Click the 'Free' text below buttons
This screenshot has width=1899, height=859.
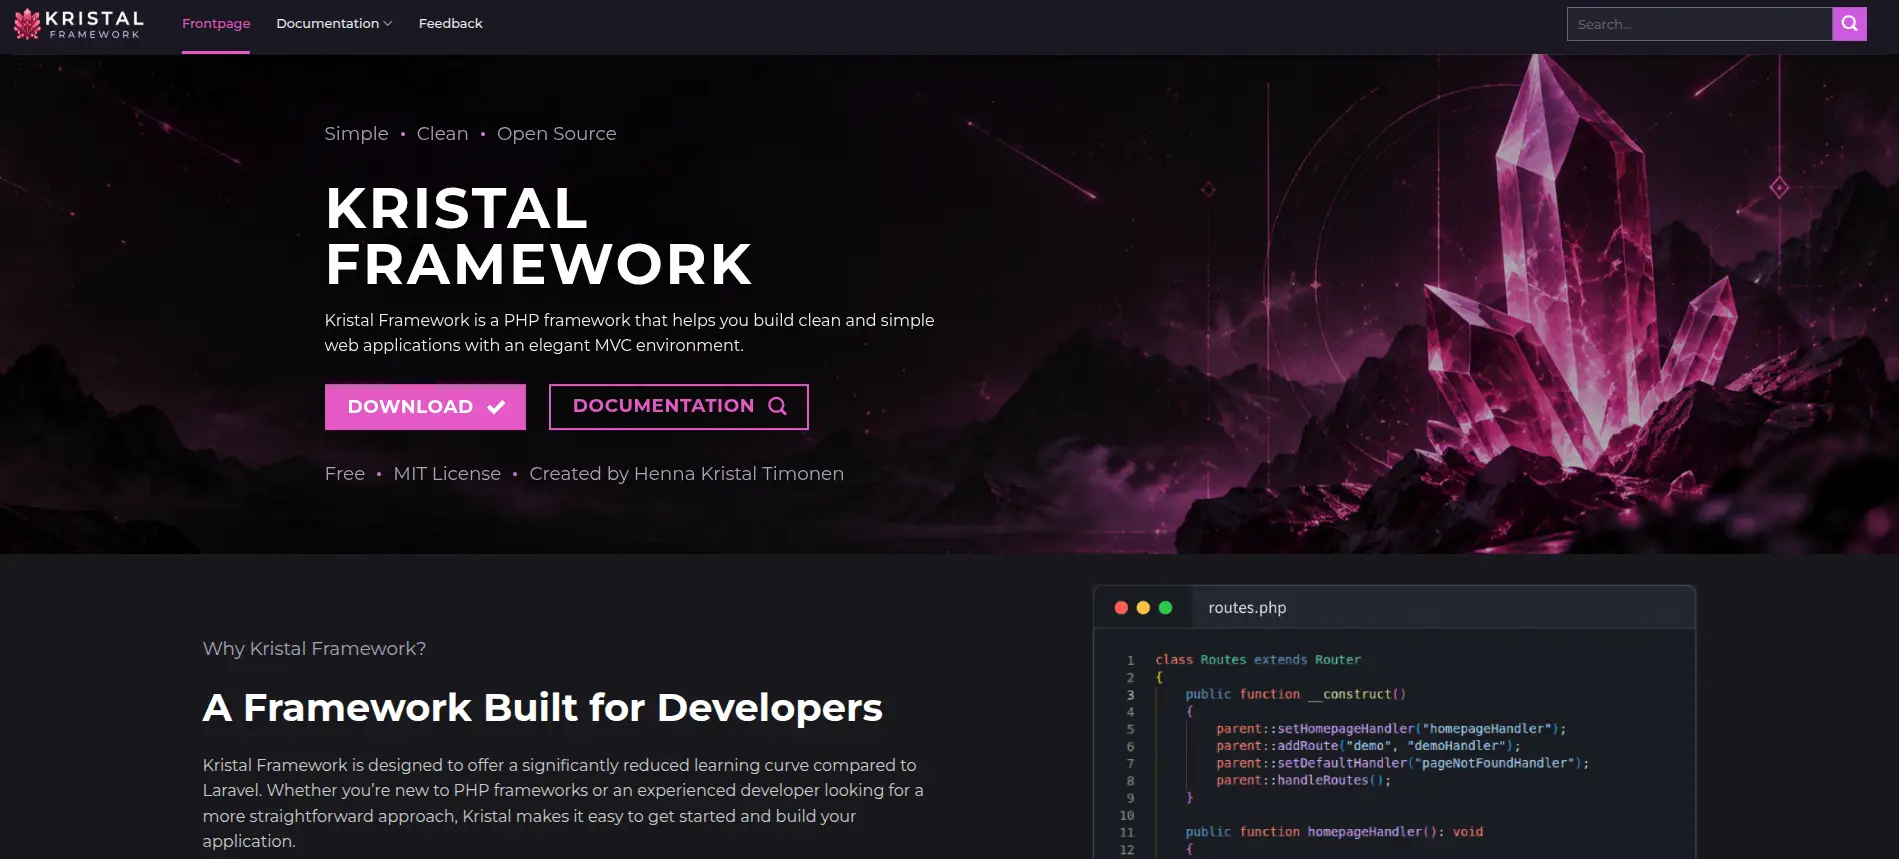(345, 474)
